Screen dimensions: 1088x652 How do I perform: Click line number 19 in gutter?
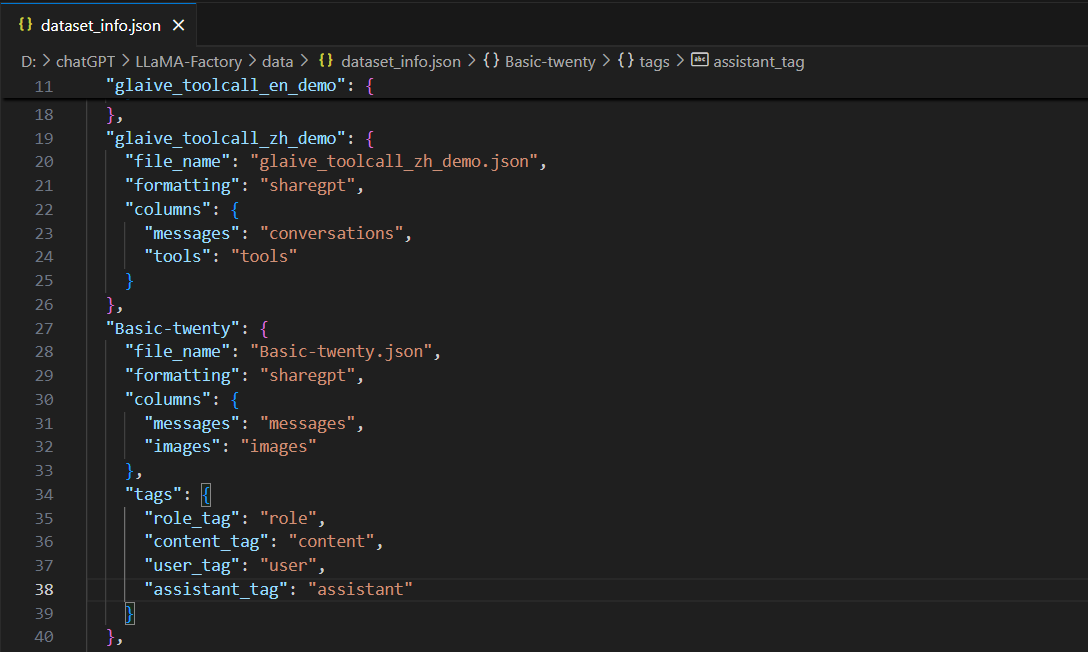(x=44, y=138)
